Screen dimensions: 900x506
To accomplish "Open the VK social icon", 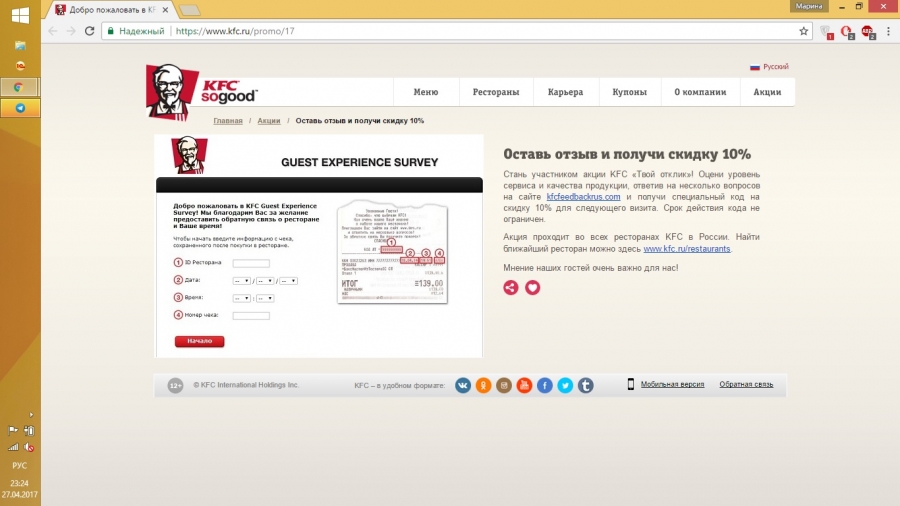I will (463, 386).
